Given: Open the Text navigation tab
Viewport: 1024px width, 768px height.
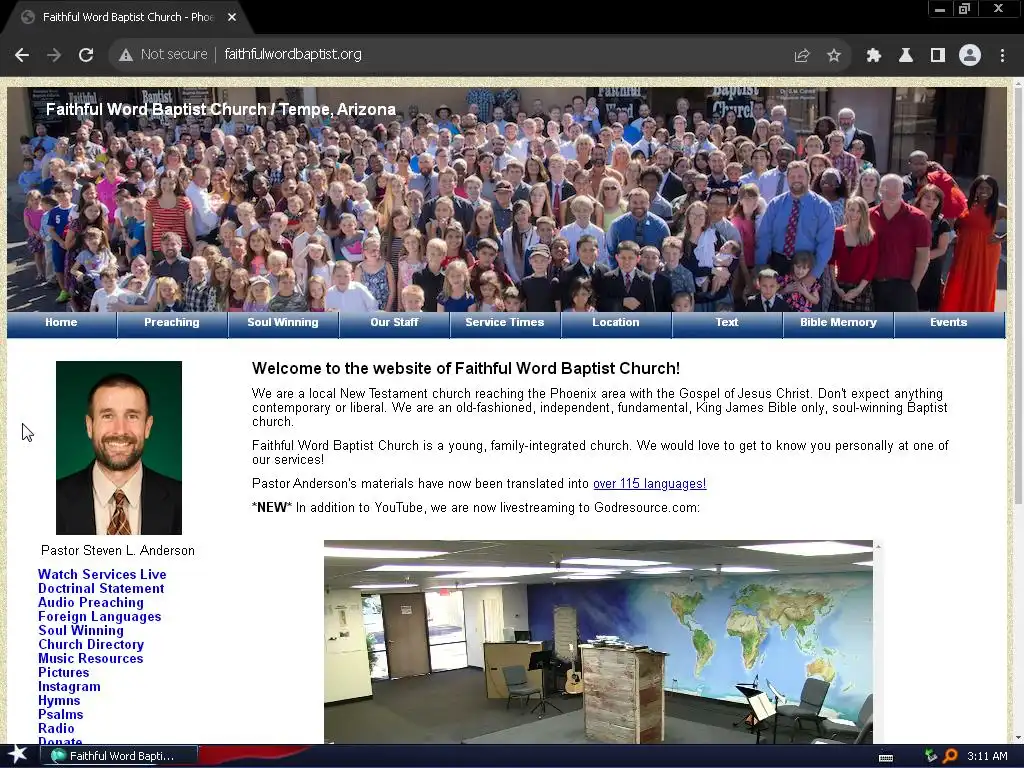Looking at the screenshot, I should tap(727, 323).
